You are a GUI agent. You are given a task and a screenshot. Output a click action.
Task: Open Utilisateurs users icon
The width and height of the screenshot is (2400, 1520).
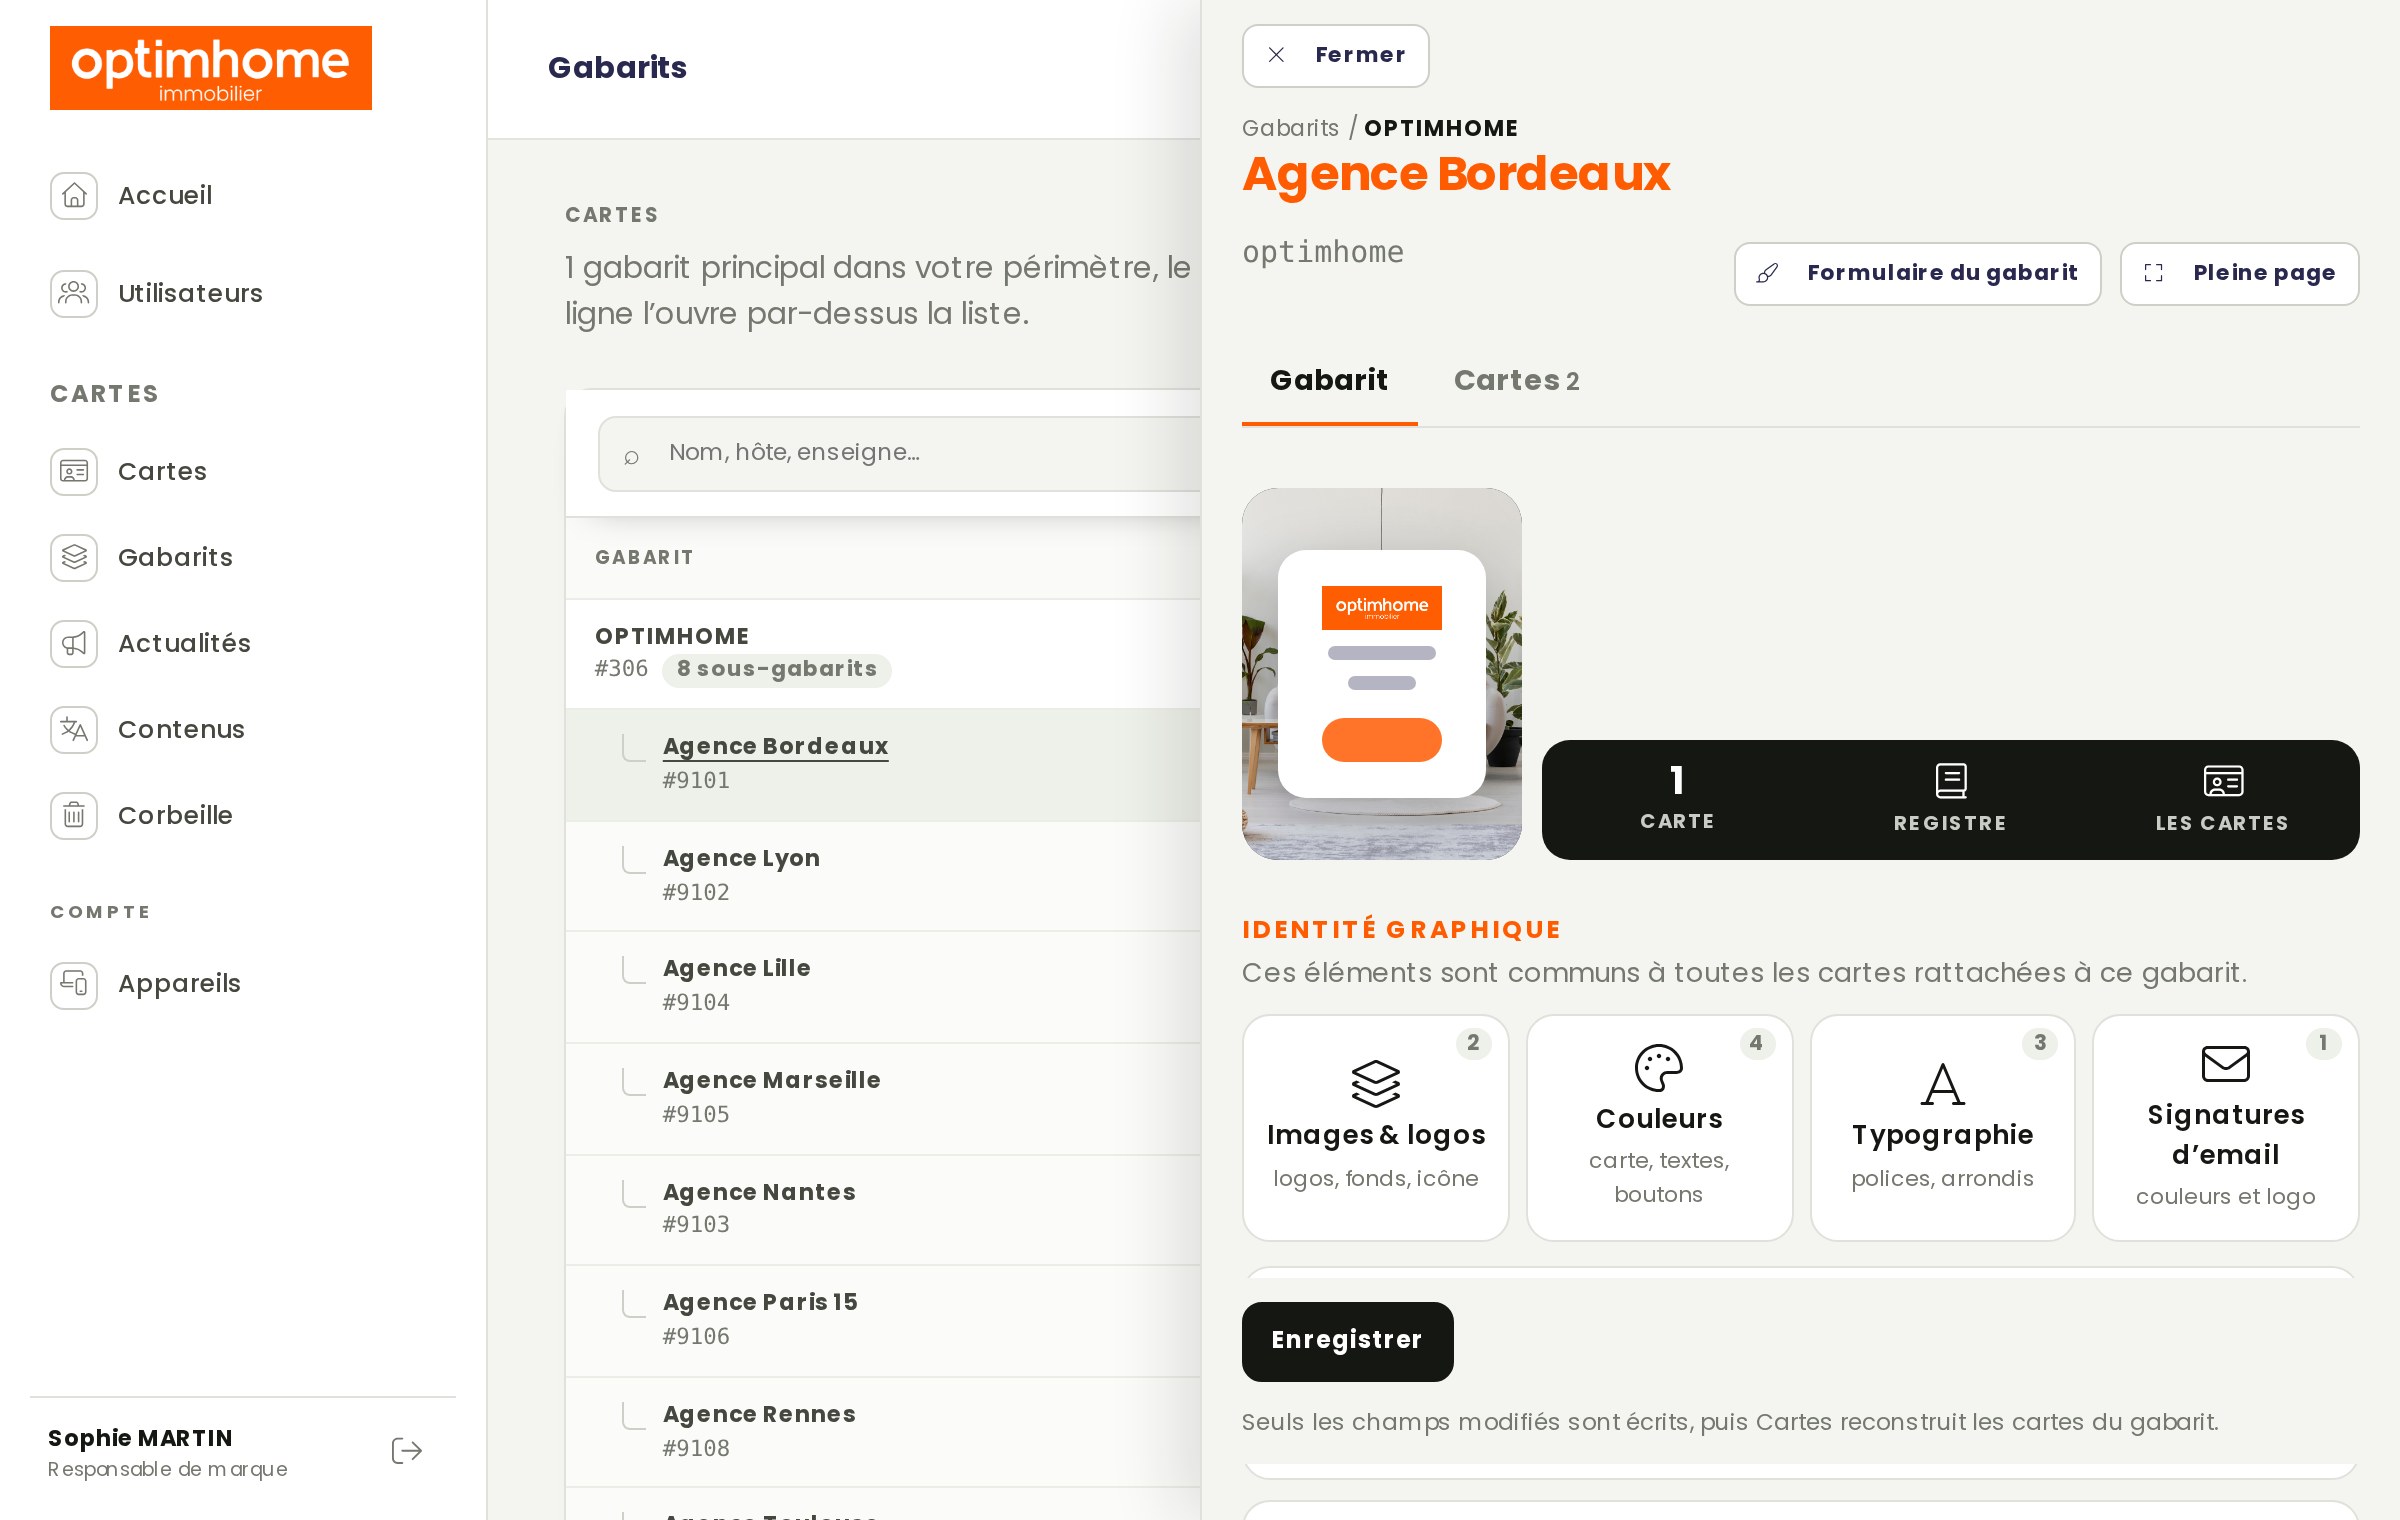74,293
